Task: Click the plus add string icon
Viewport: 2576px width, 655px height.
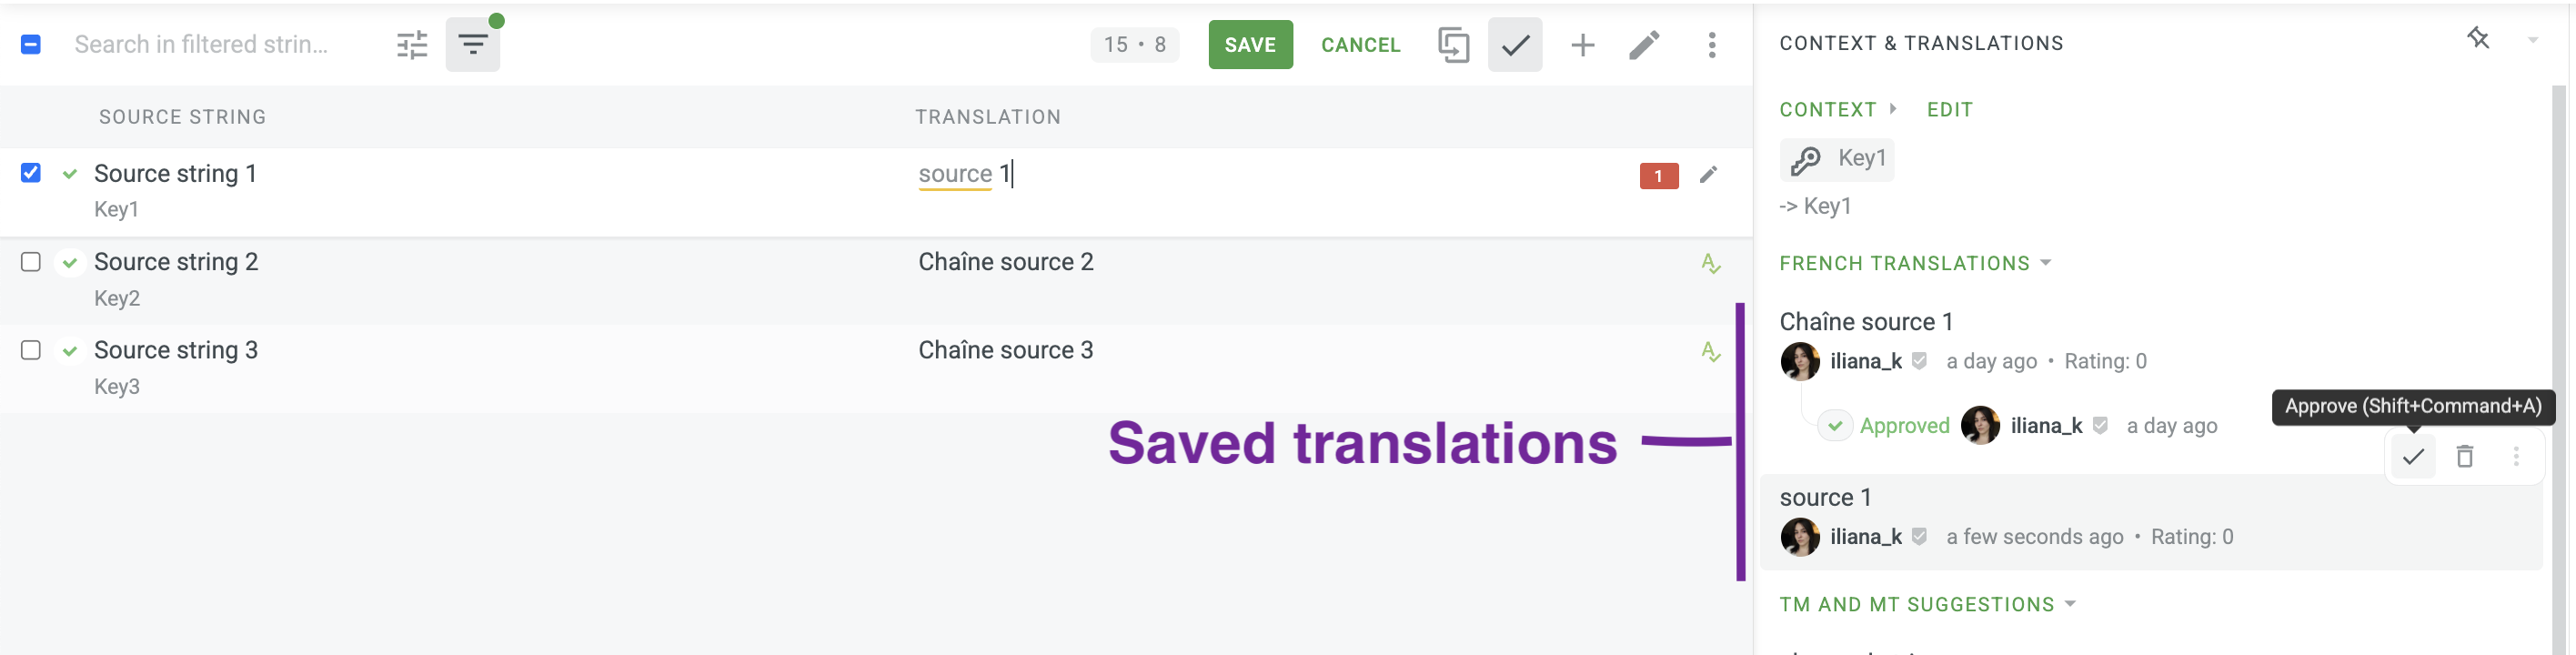Action: [x=1582, y=45]
